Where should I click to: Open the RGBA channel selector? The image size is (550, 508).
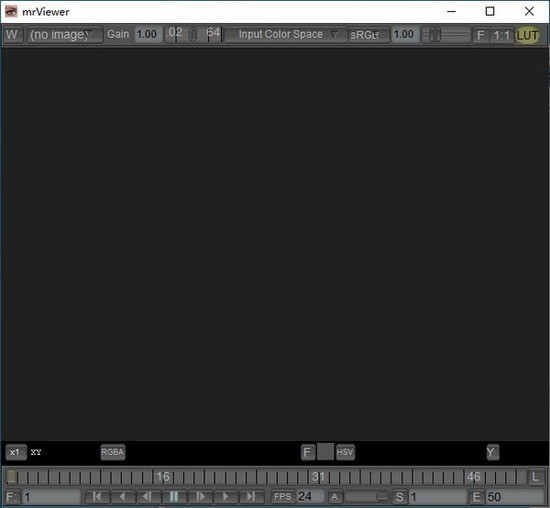113,452
